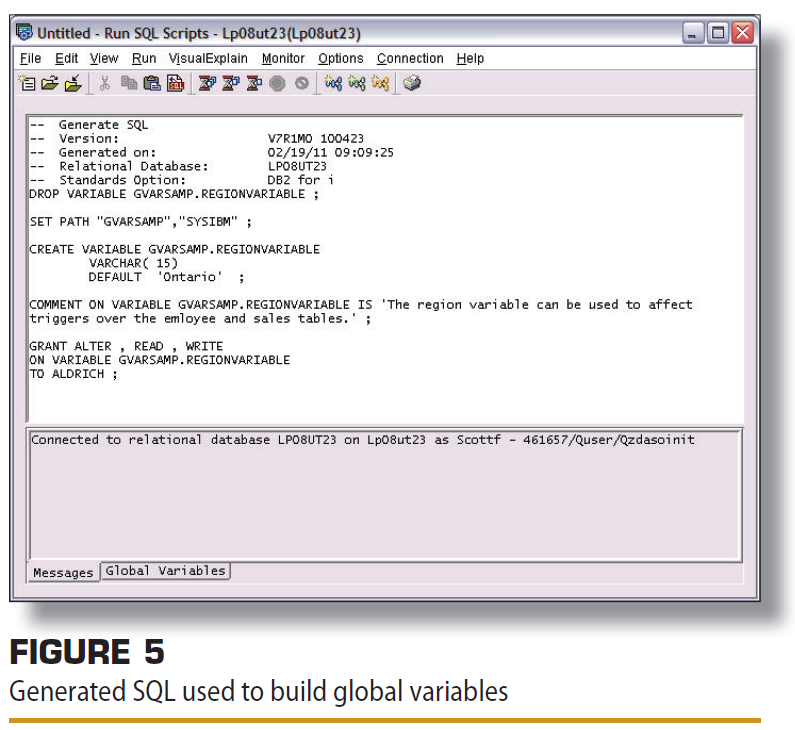This screenshot has height=730, width=795.
Task: Click the first hourglass Run All icon
Action: [x=207, y=83]
